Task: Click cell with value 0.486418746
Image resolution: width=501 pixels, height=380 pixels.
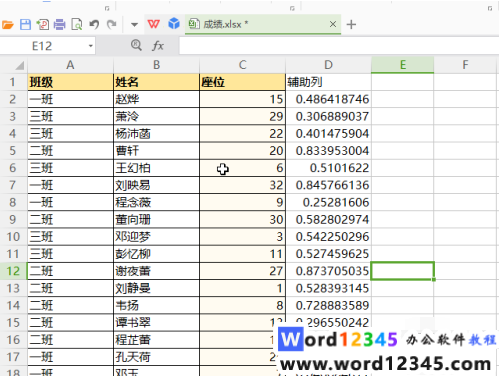Action: click(x=328, y=99)
